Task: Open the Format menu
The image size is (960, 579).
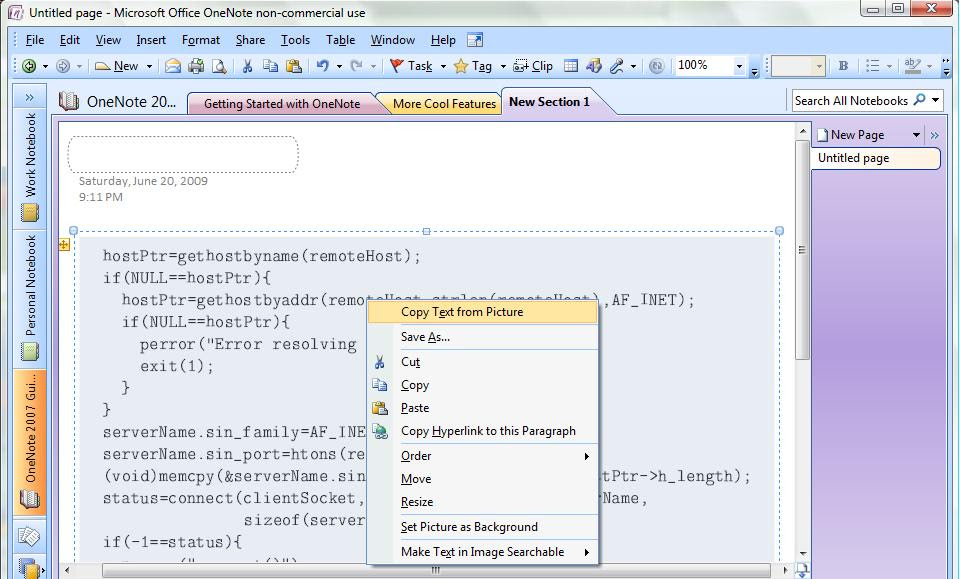Action: click(x=201, y=40)
